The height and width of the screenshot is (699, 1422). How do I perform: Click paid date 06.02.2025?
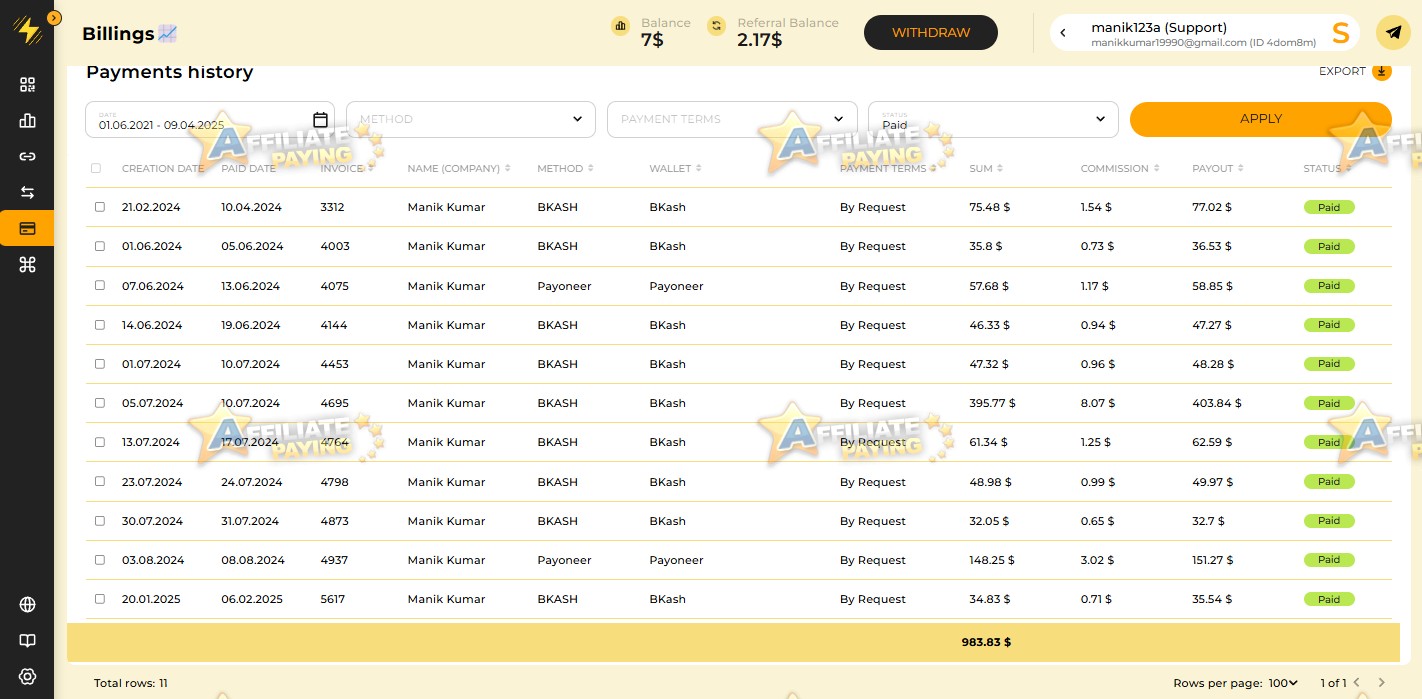pos(252,599)
